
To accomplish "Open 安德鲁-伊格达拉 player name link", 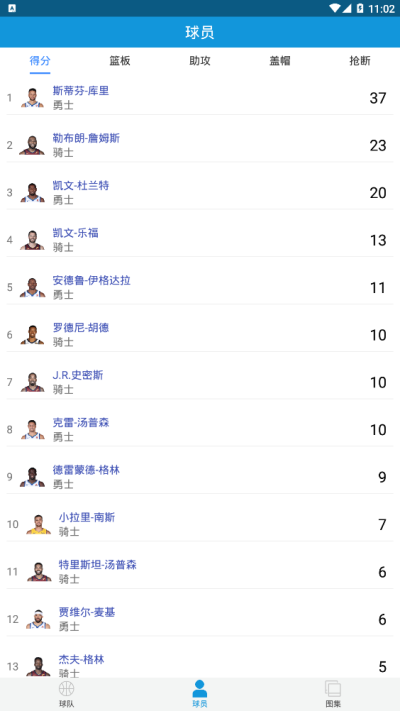I will 92,280.
